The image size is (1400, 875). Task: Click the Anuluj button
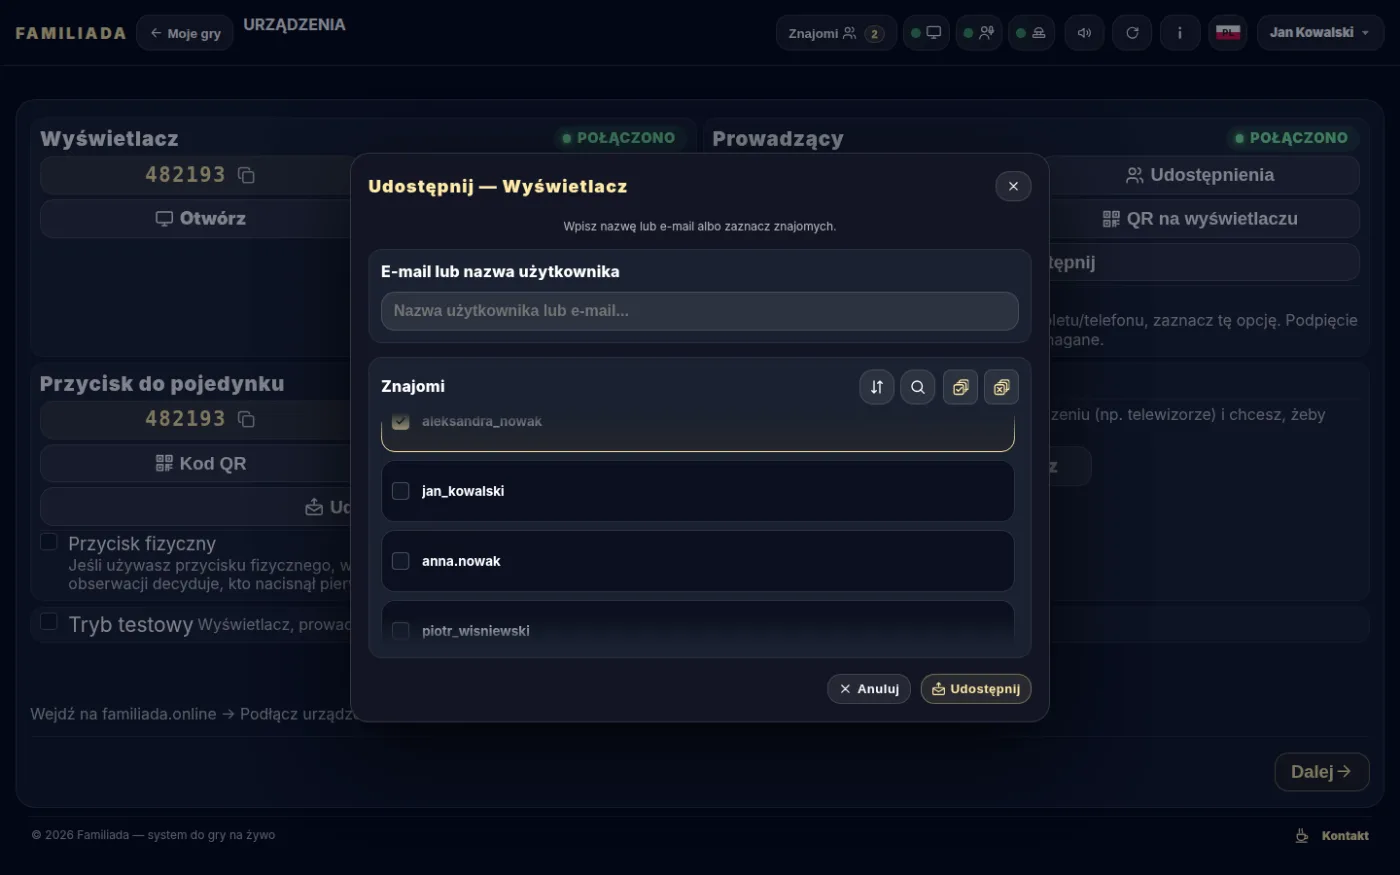click(x=869, y=689)
